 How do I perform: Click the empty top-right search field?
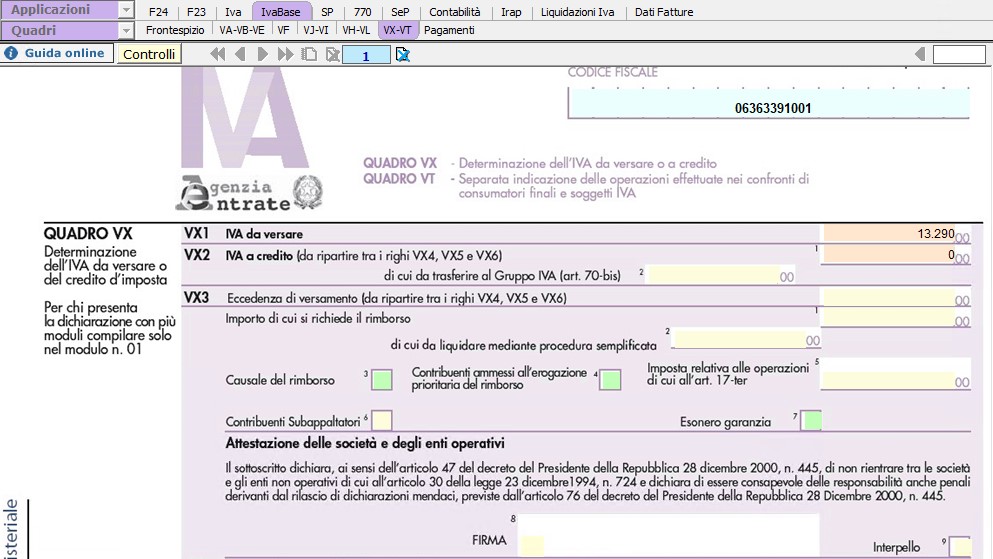tap(959, 54)
